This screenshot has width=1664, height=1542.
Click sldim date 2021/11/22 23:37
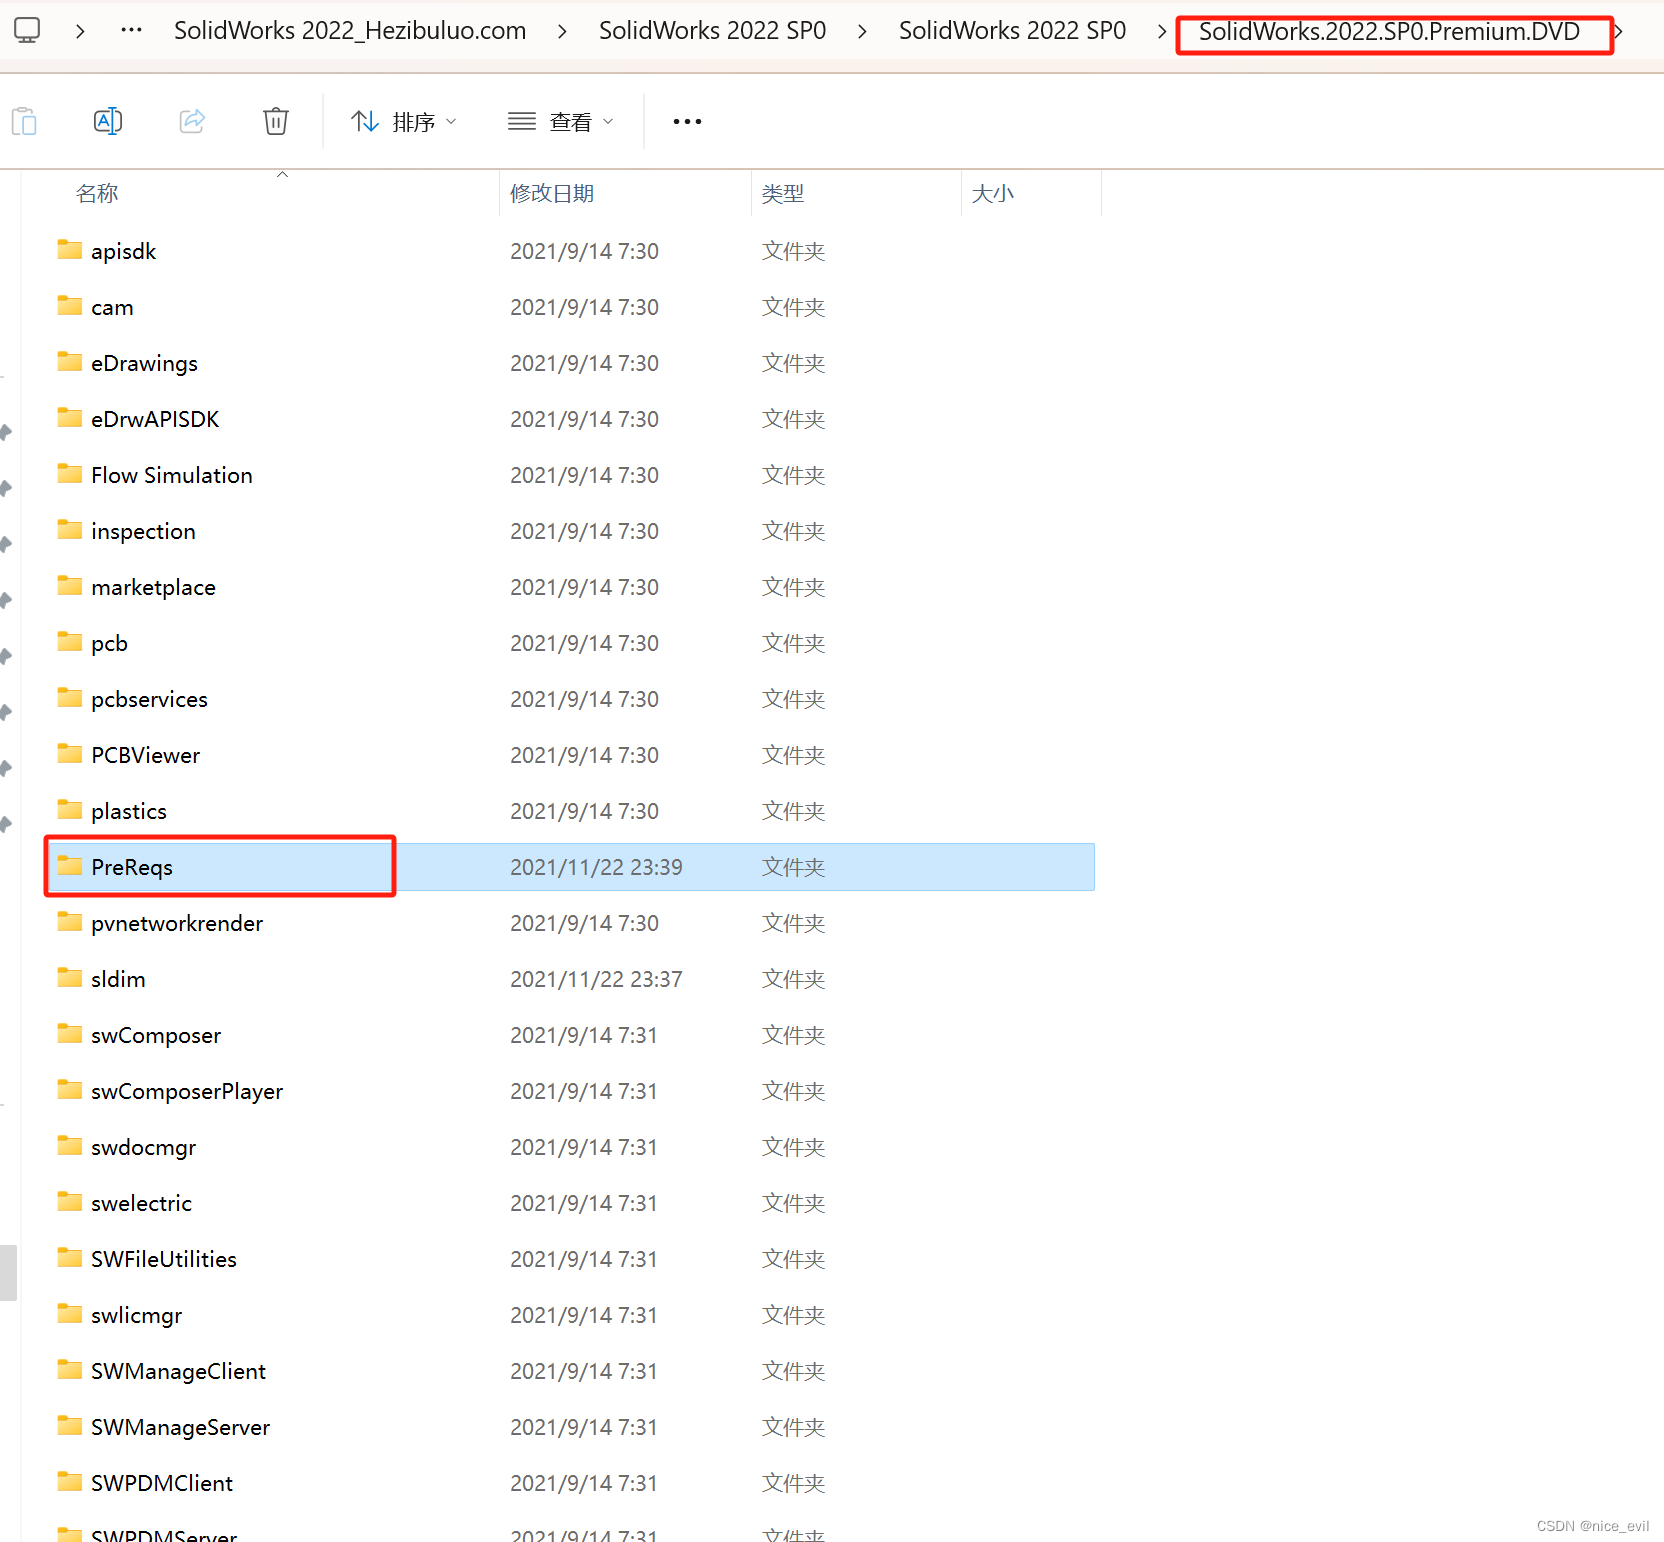[596, 980]
